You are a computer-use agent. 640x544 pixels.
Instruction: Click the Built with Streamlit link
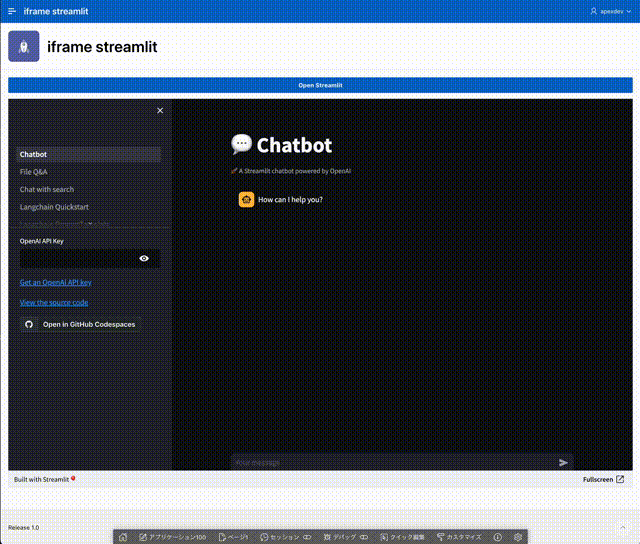tap(45, 480)
